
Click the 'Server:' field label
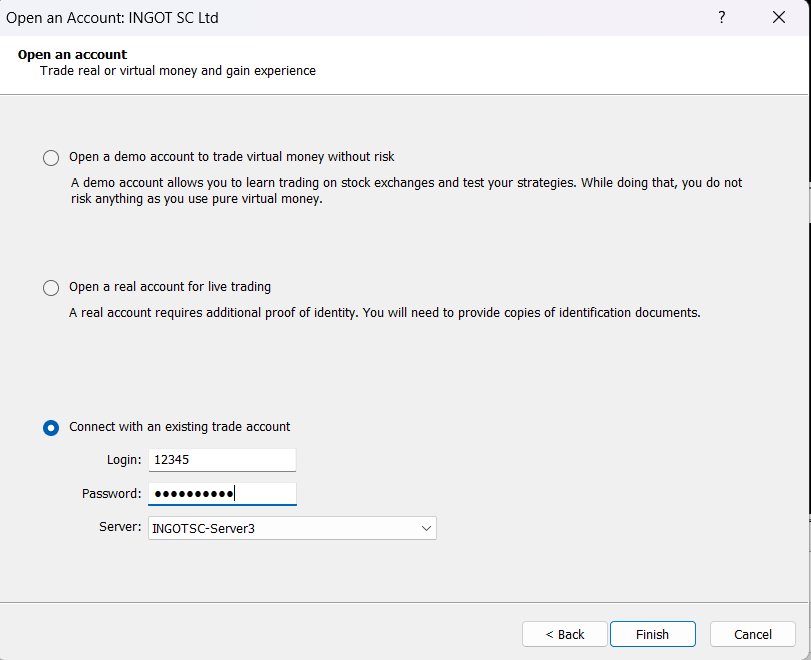tap(121, 527)
